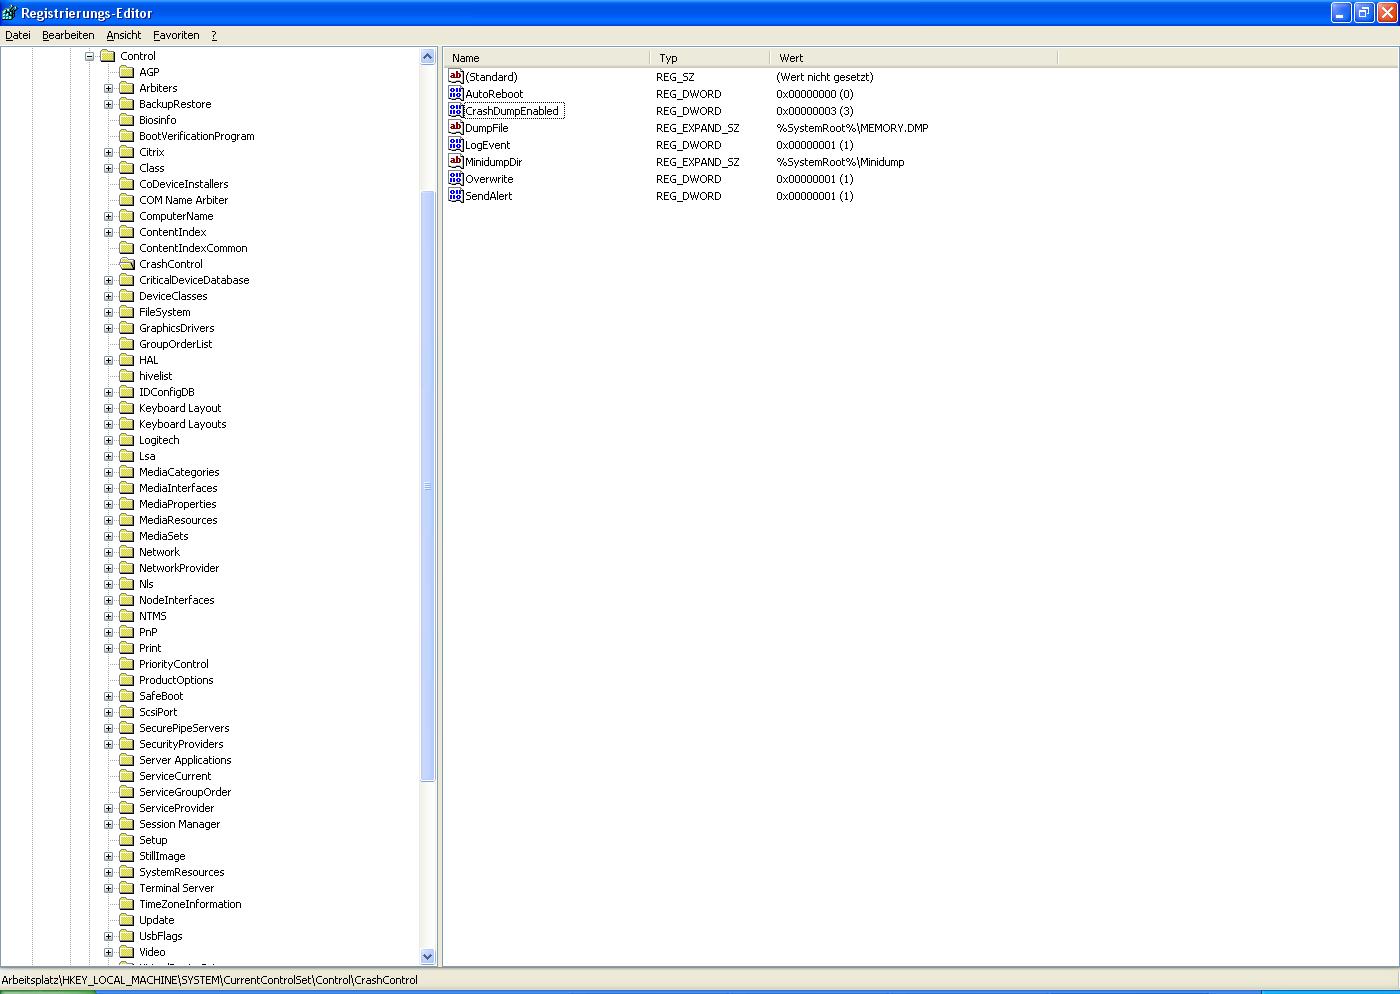The image size is (1400, 994).
Task: Click the (Standard) default value icon
Action: [x=456, y=77]
